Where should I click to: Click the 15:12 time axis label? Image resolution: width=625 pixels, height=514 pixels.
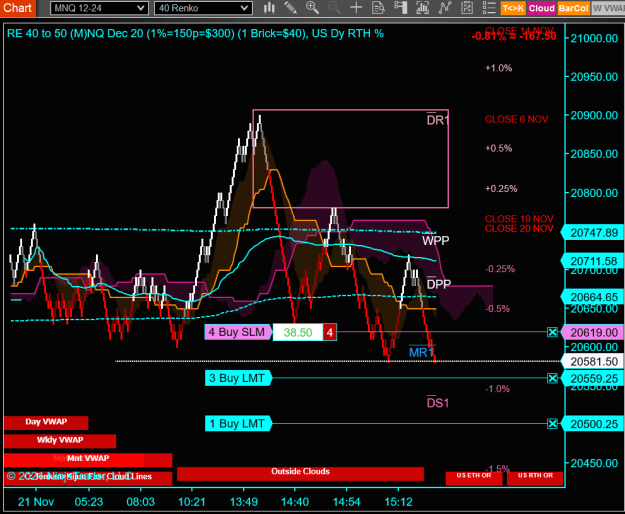click(399, 502)
